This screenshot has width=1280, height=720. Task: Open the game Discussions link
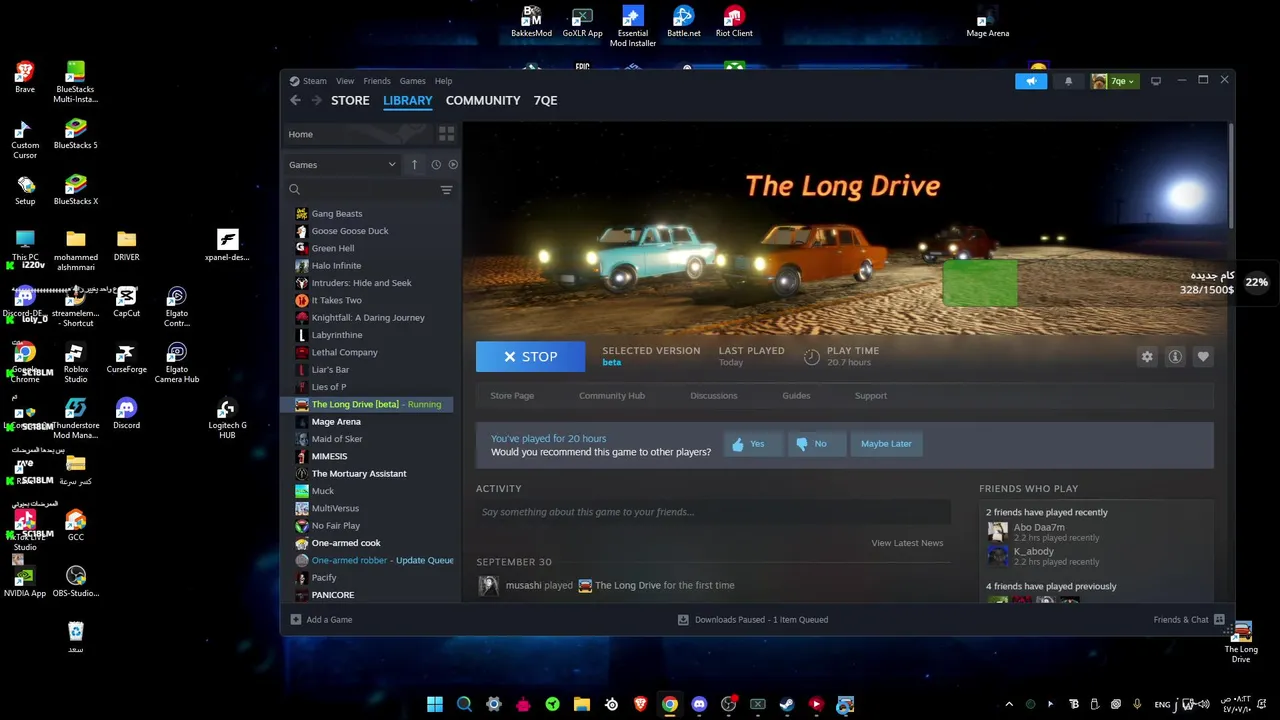coord(714,396)
